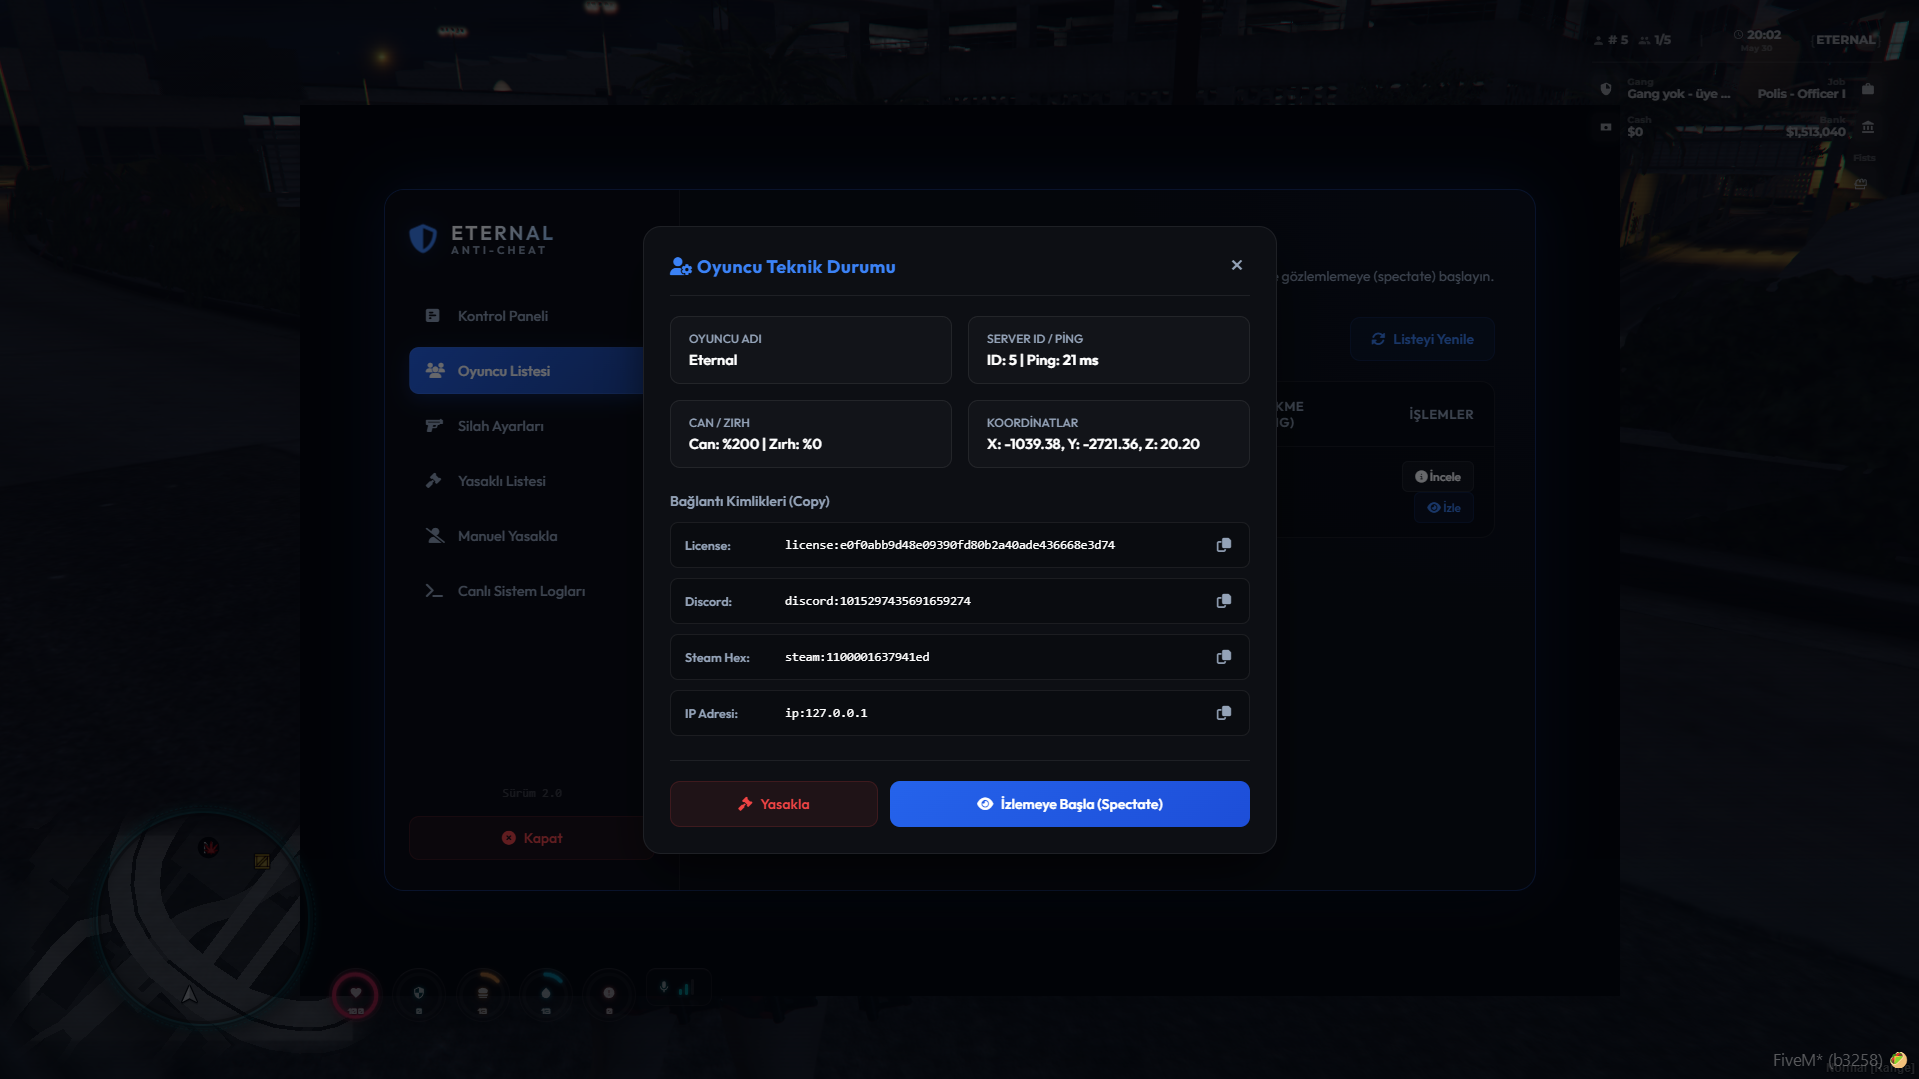Select Oyuncu Listesi menu item

[x=526, y=371]
